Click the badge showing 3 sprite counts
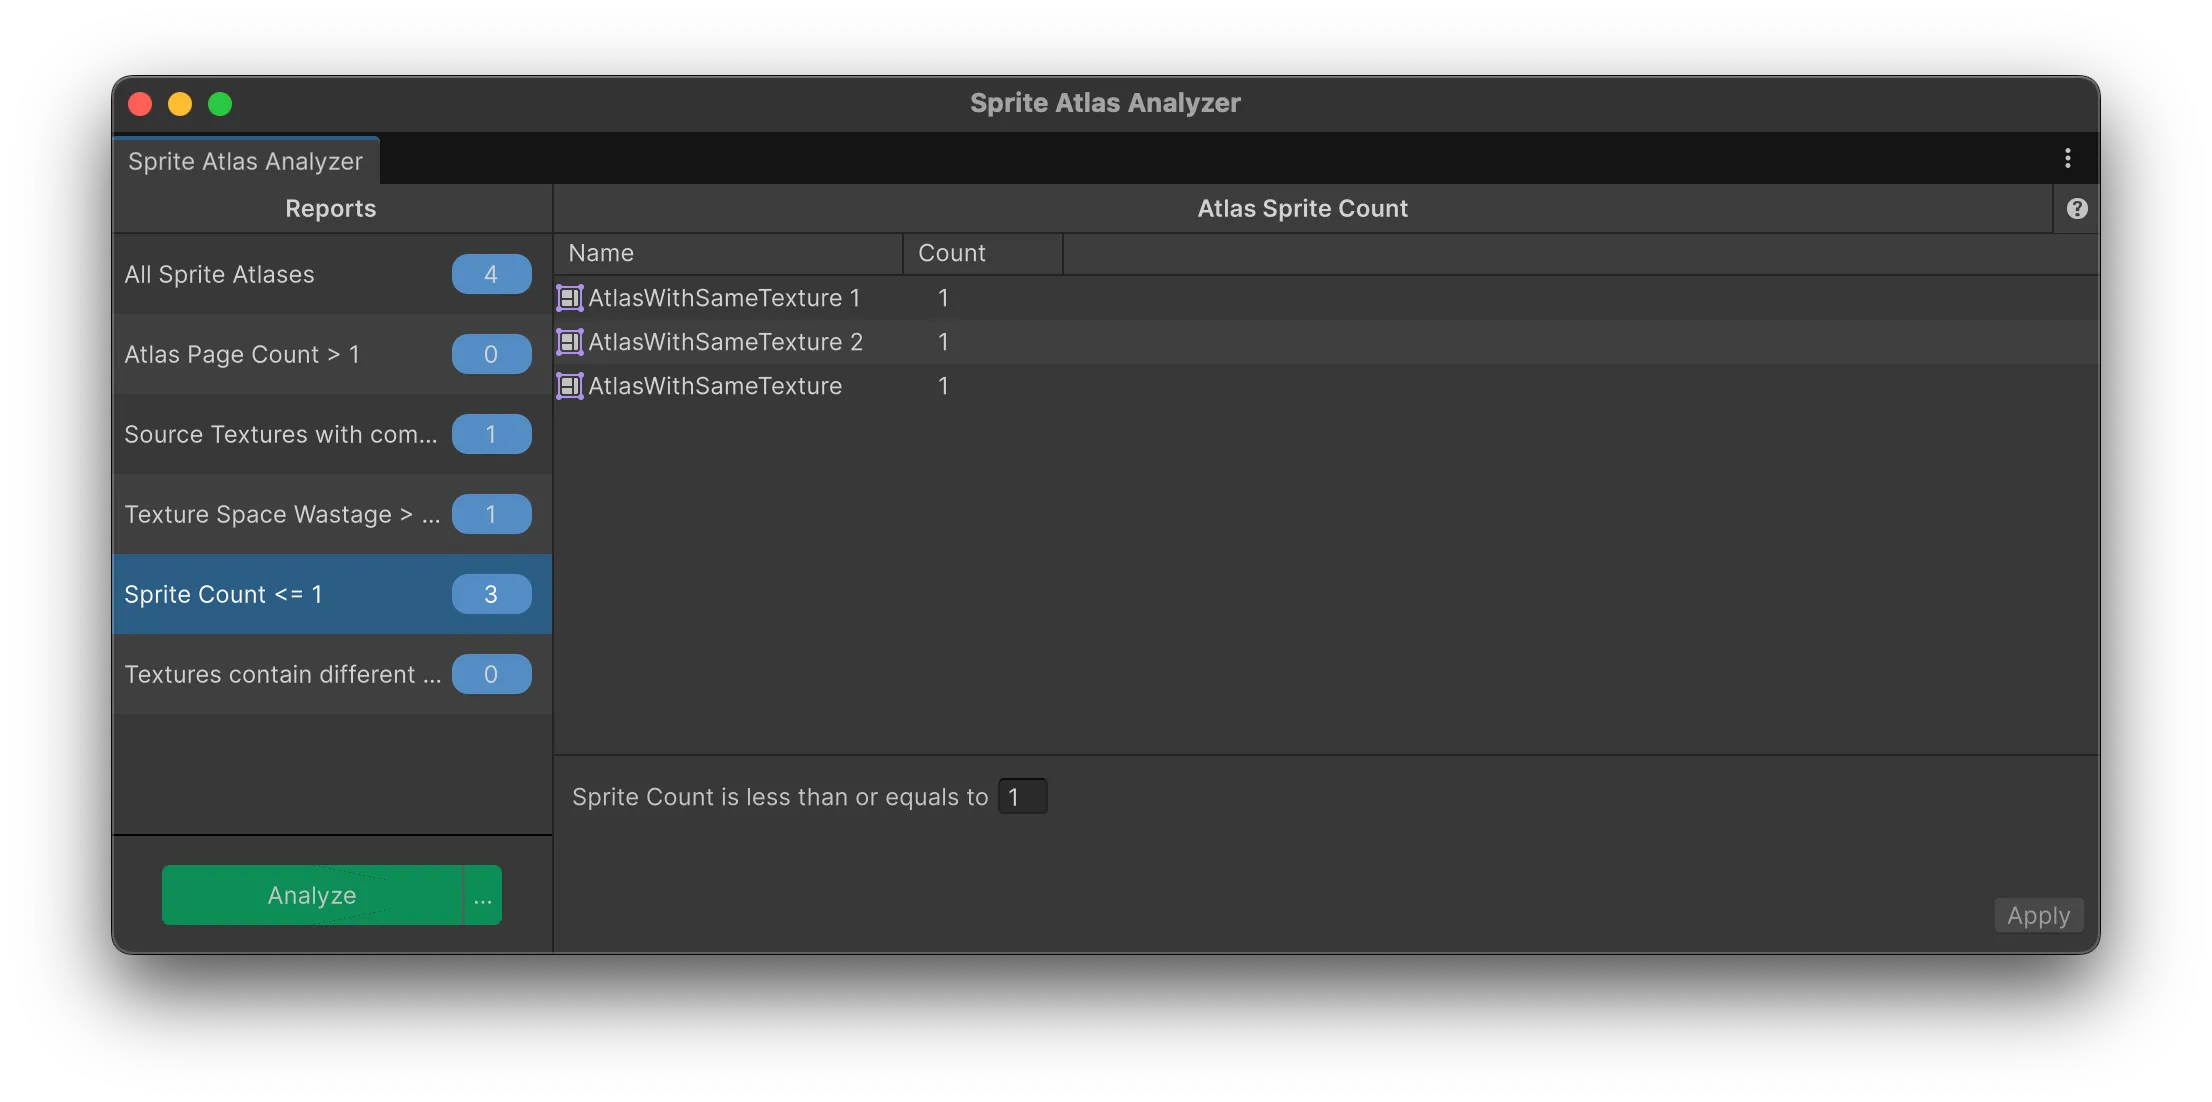This screenshot has width=2212, height=1102. pyautogui.click(x=491, y=594)
